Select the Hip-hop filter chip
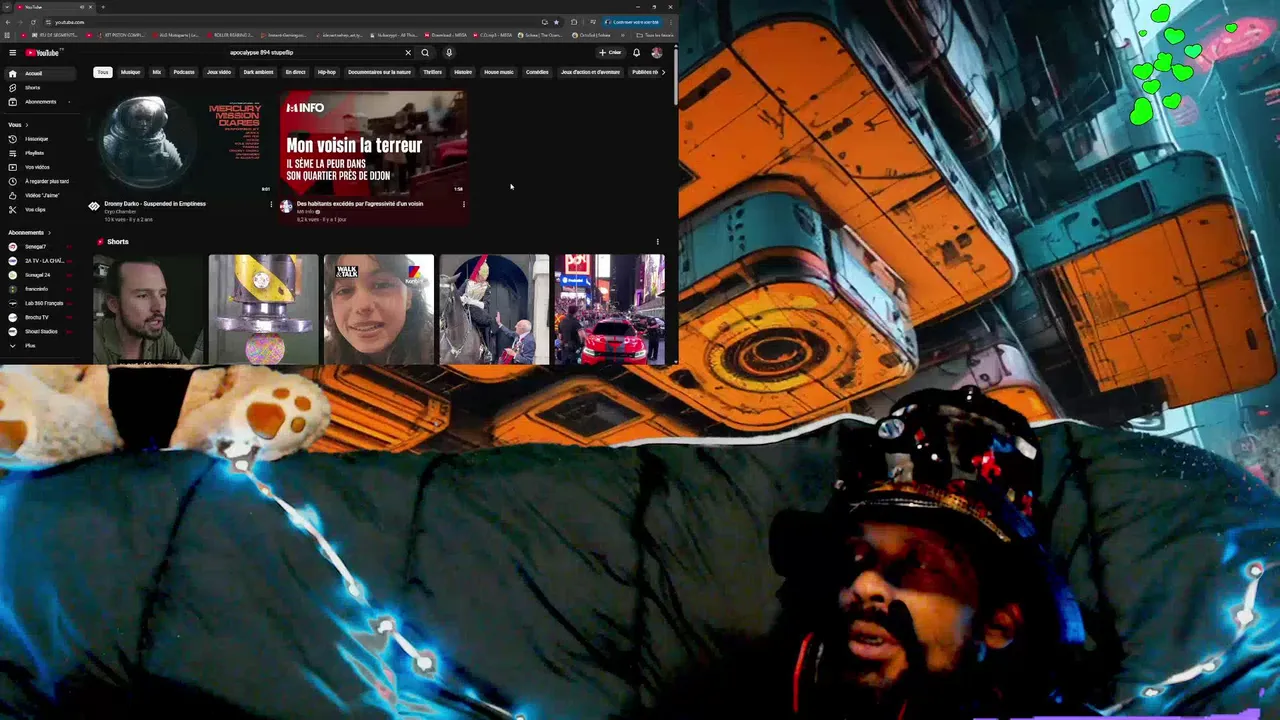 (327, 72)
